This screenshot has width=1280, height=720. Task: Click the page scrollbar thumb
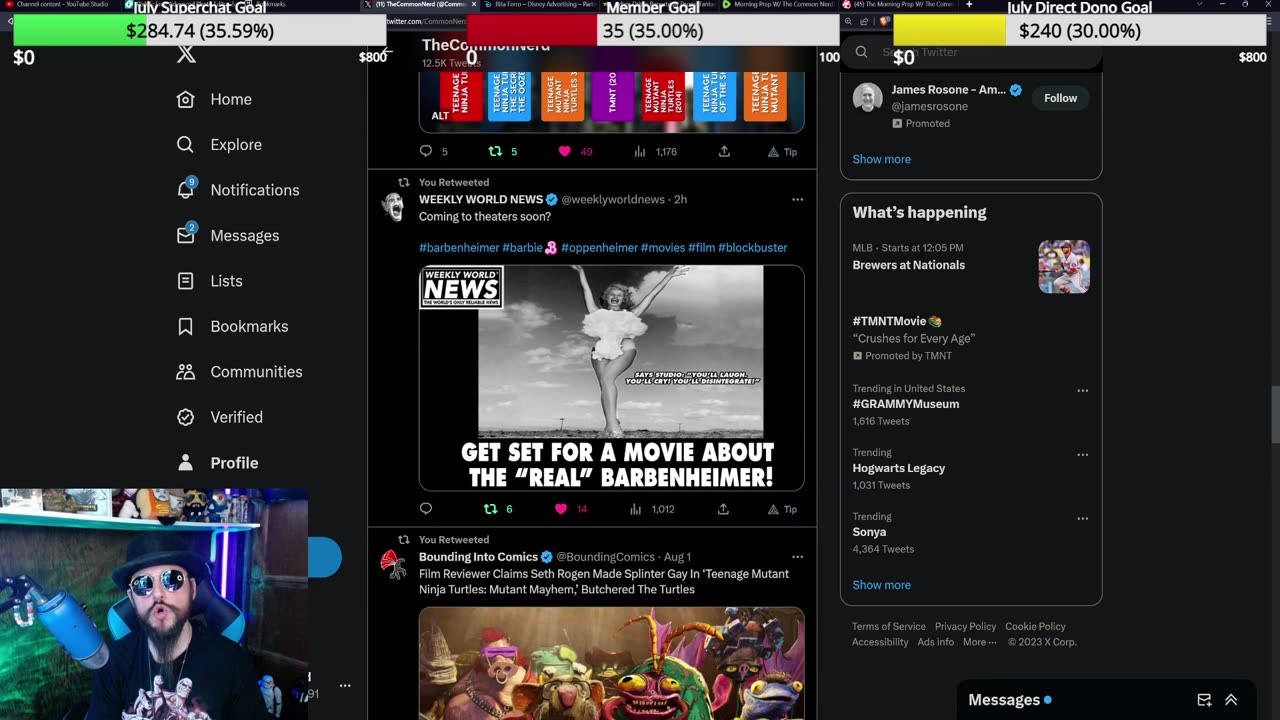[x=1274, y=415]
